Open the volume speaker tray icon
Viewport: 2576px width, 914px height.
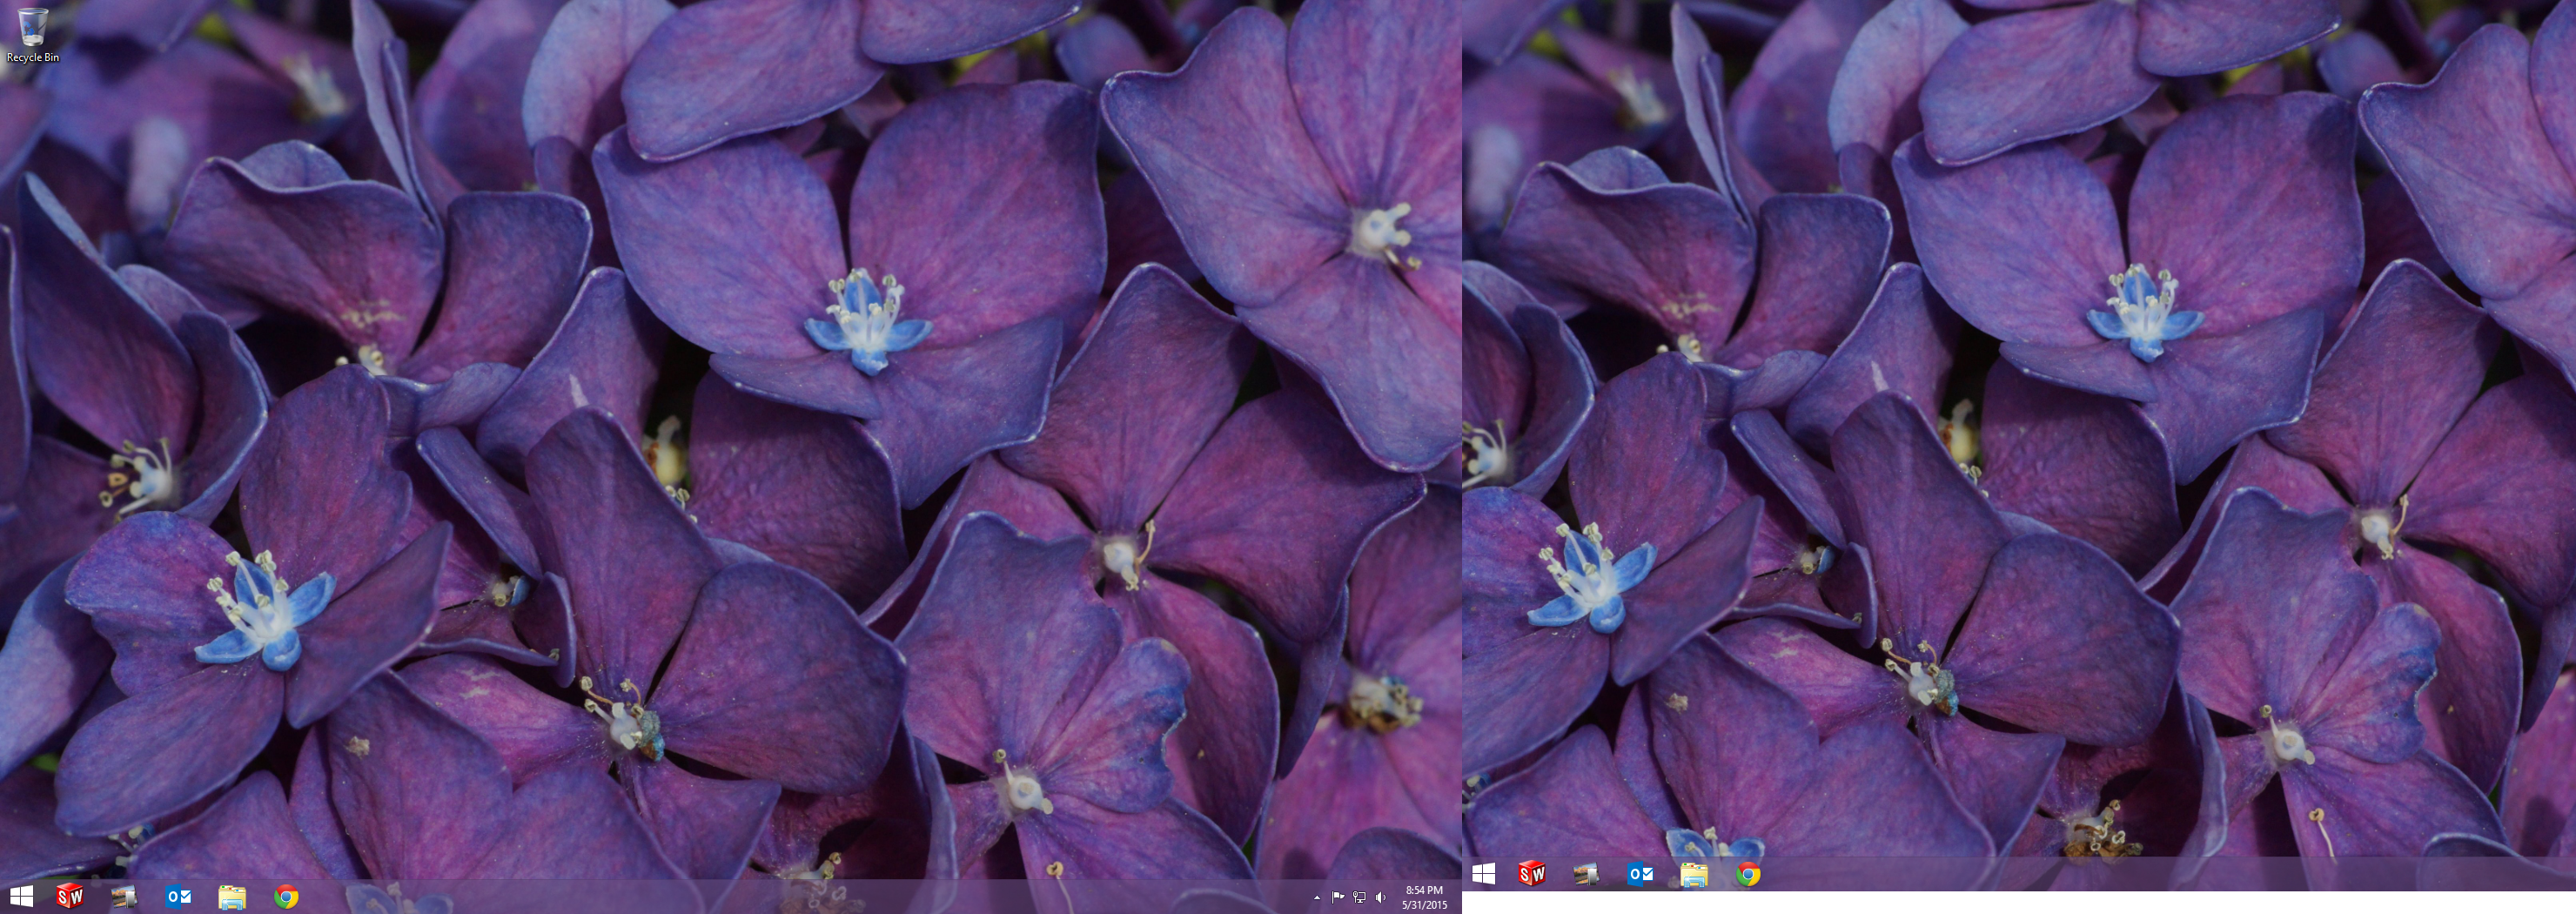point(1381,897)
